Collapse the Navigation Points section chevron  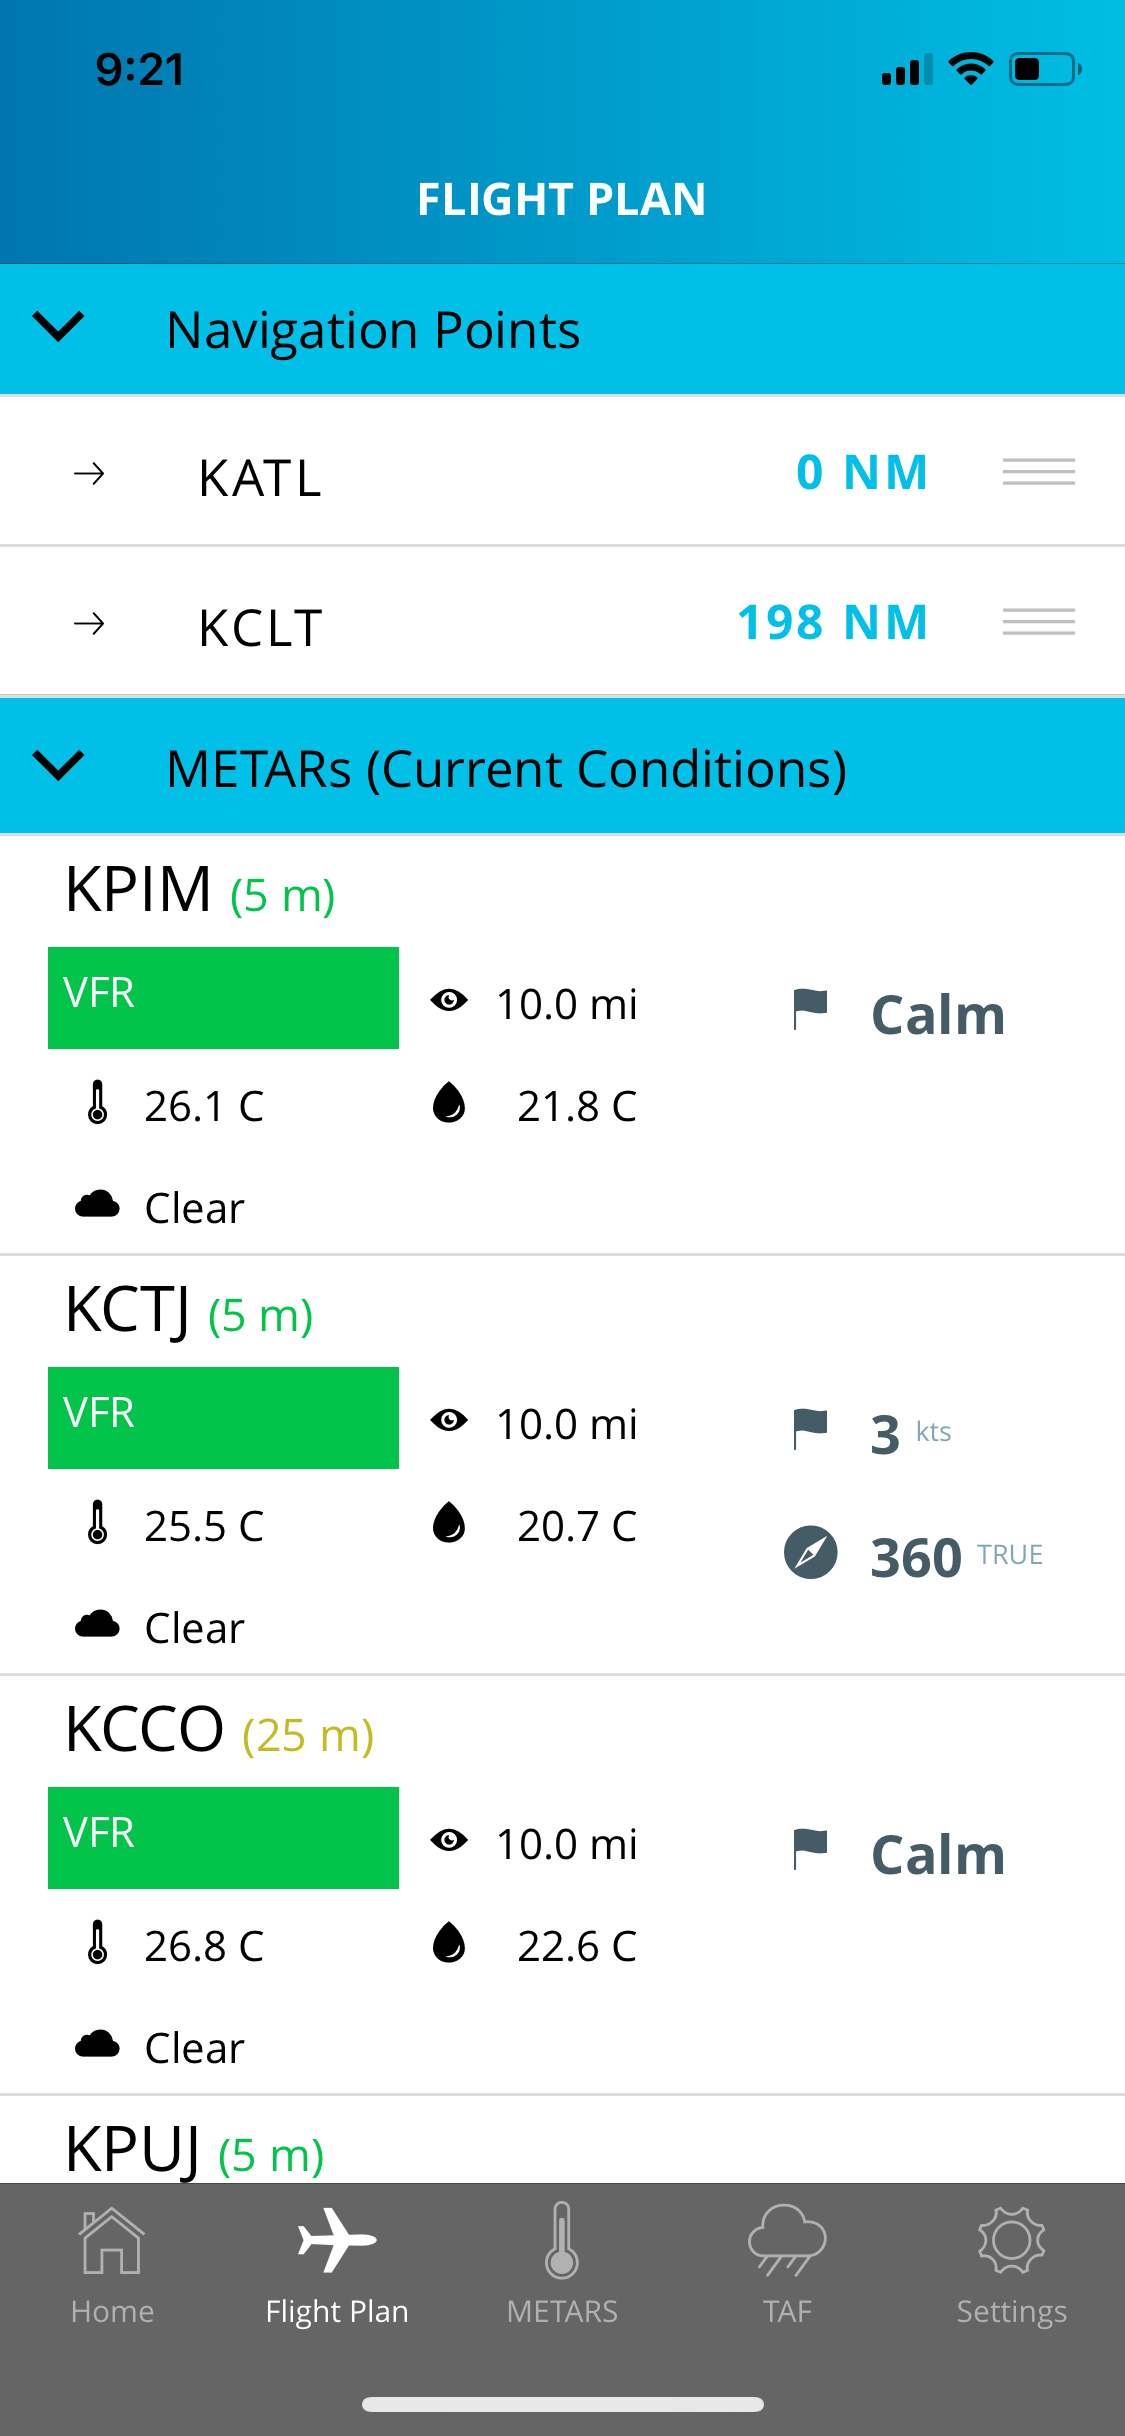[x=59, y=326]
